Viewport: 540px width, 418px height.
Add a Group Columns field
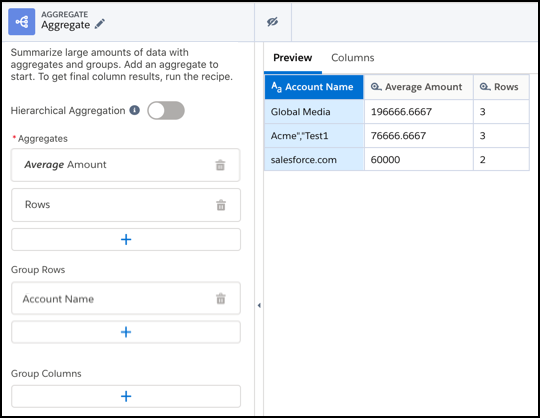click(x=126, y=396)
